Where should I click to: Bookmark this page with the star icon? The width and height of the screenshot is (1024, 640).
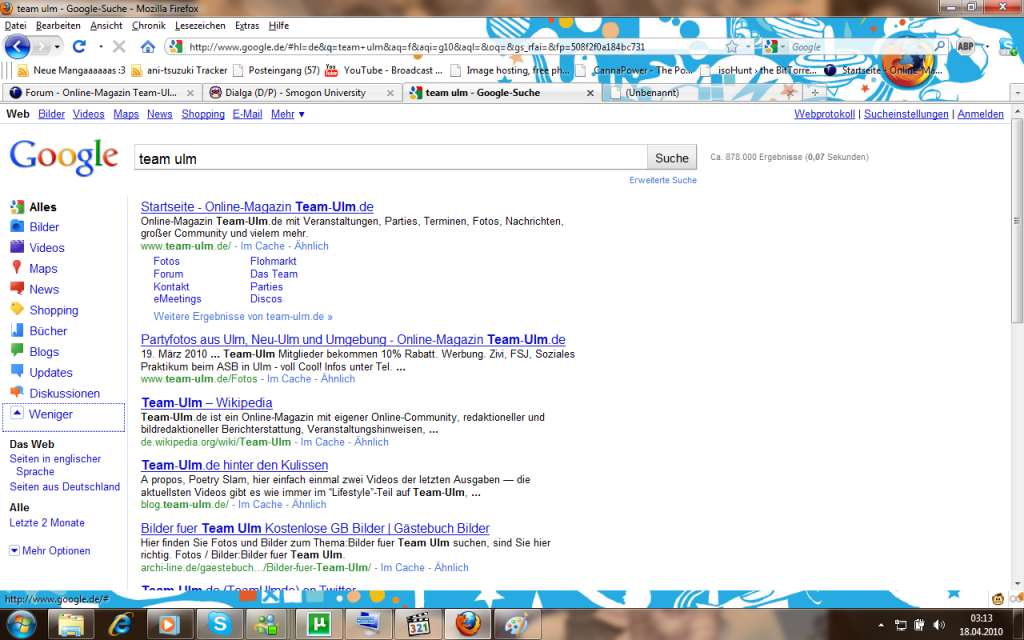[x=732, y=46]
